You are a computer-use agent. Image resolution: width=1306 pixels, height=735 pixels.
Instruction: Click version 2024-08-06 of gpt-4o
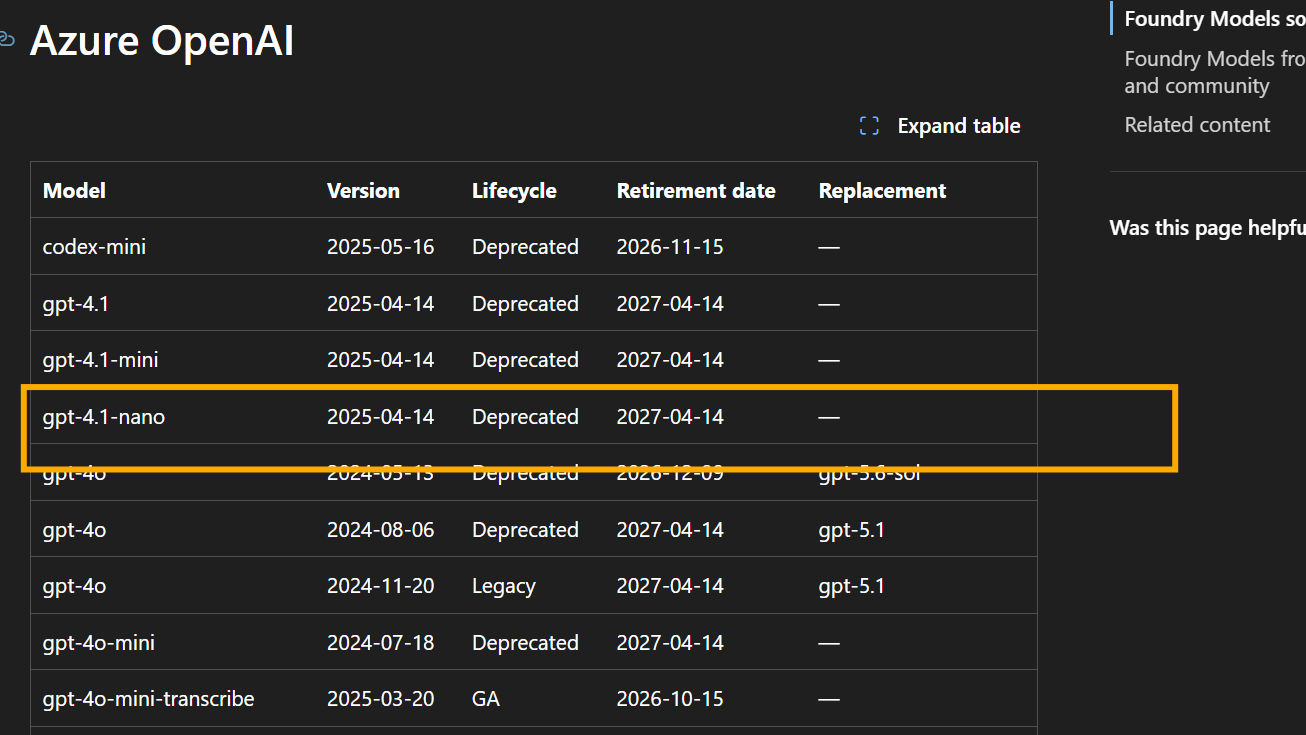381,529
